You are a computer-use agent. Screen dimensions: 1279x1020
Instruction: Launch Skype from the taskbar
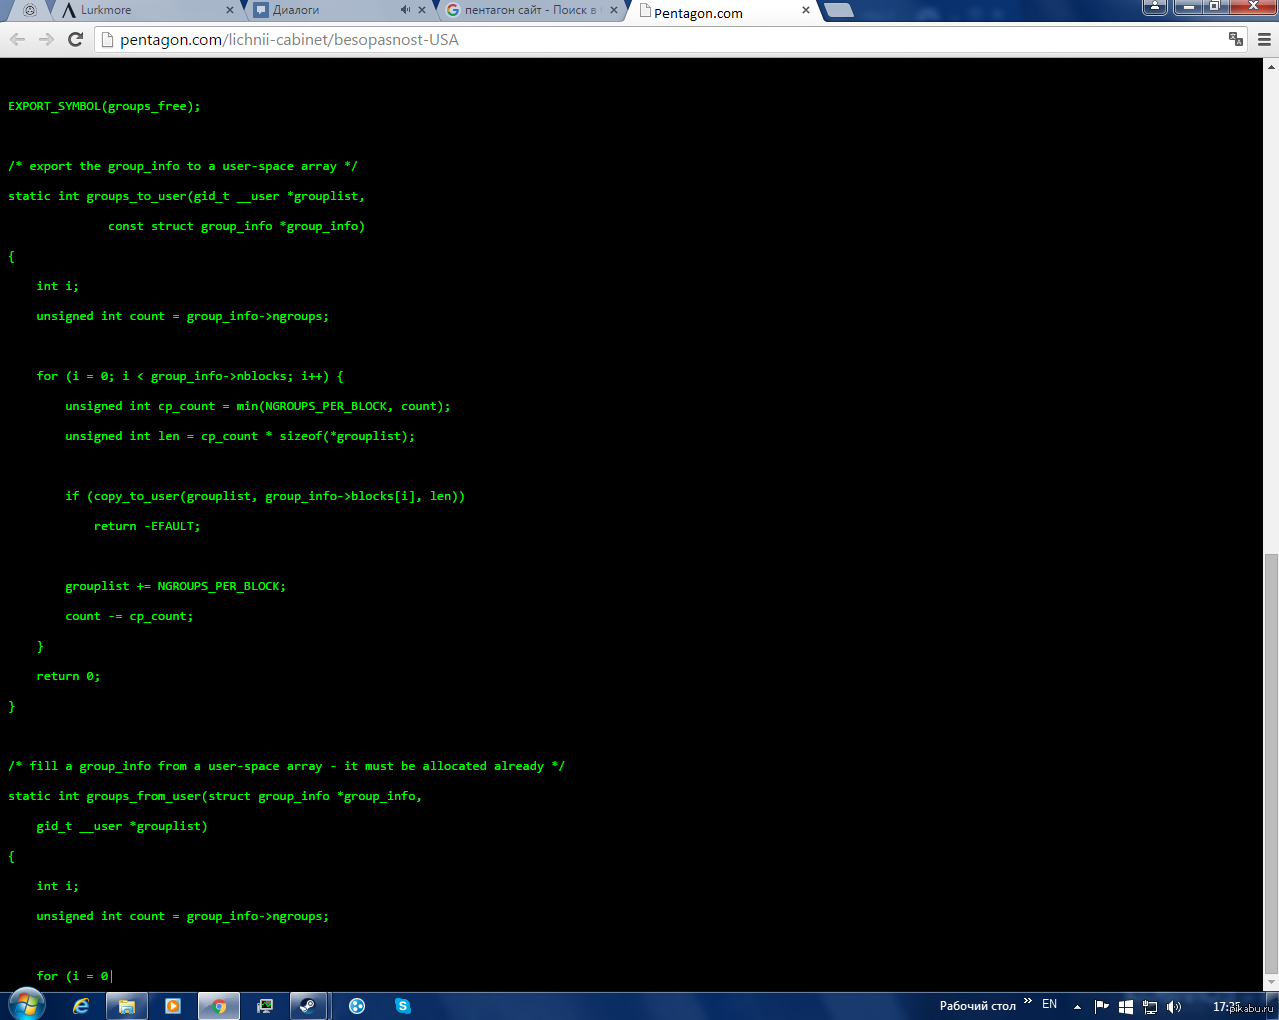(403, 1006)
